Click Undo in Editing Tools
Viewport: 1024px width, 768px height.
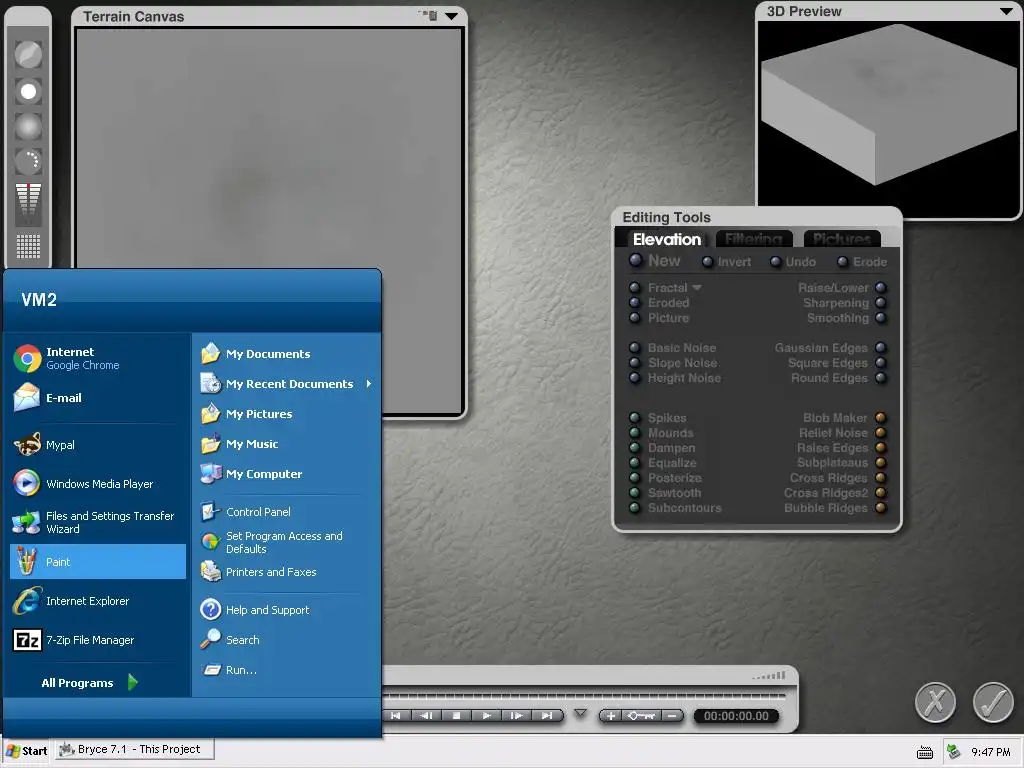(x=793, y=262)
